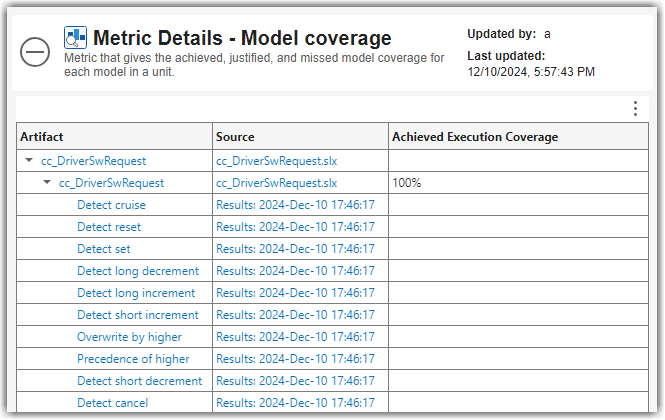Screen dimensions: 665x420
Task: Open results link for Detect long increment
Action: (296, 293)
